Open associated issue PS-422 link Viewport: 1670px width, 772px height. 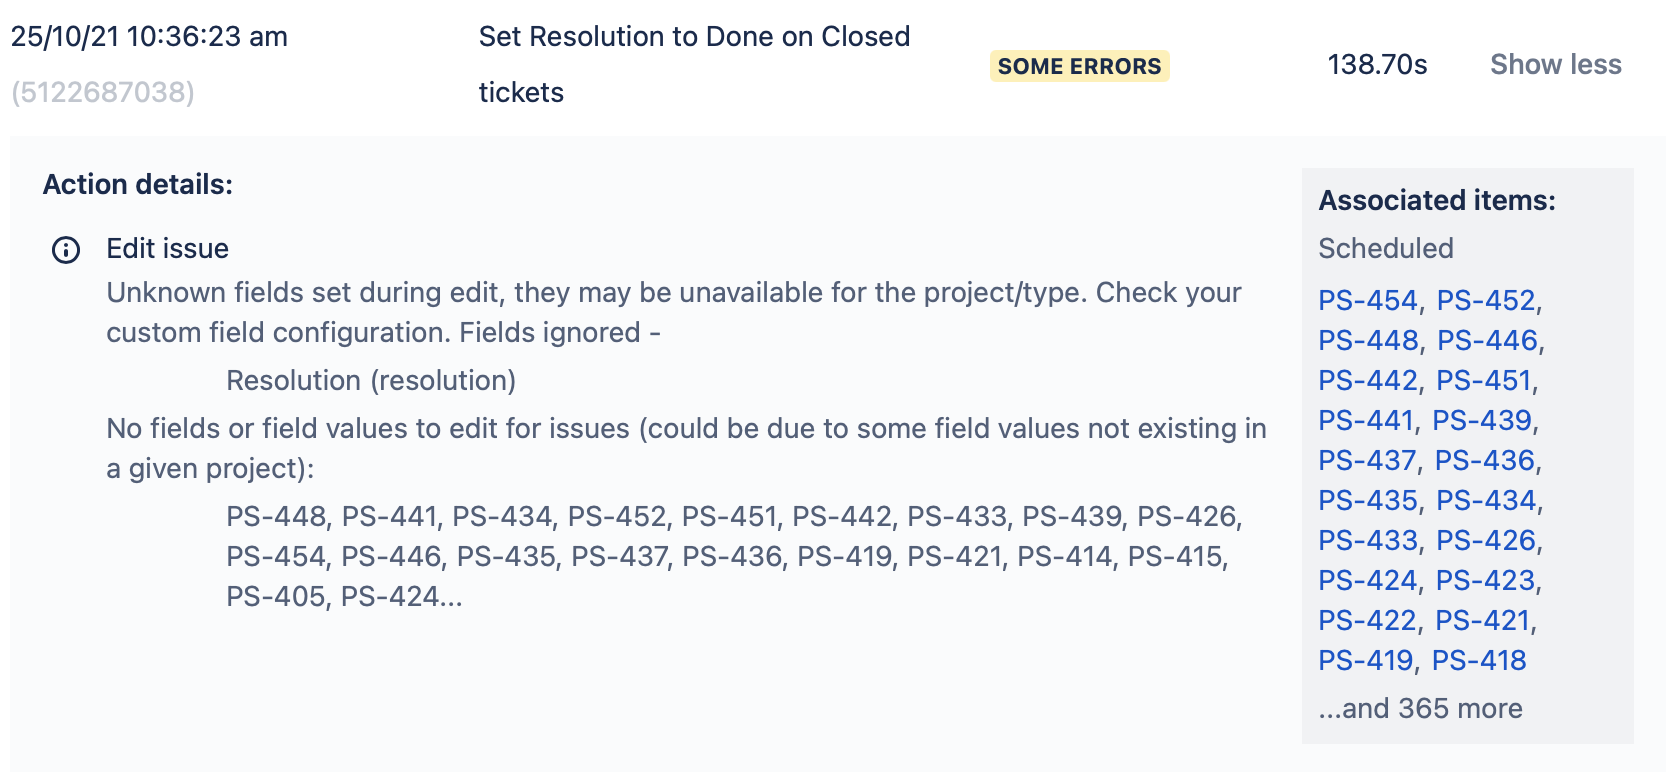1367,620
